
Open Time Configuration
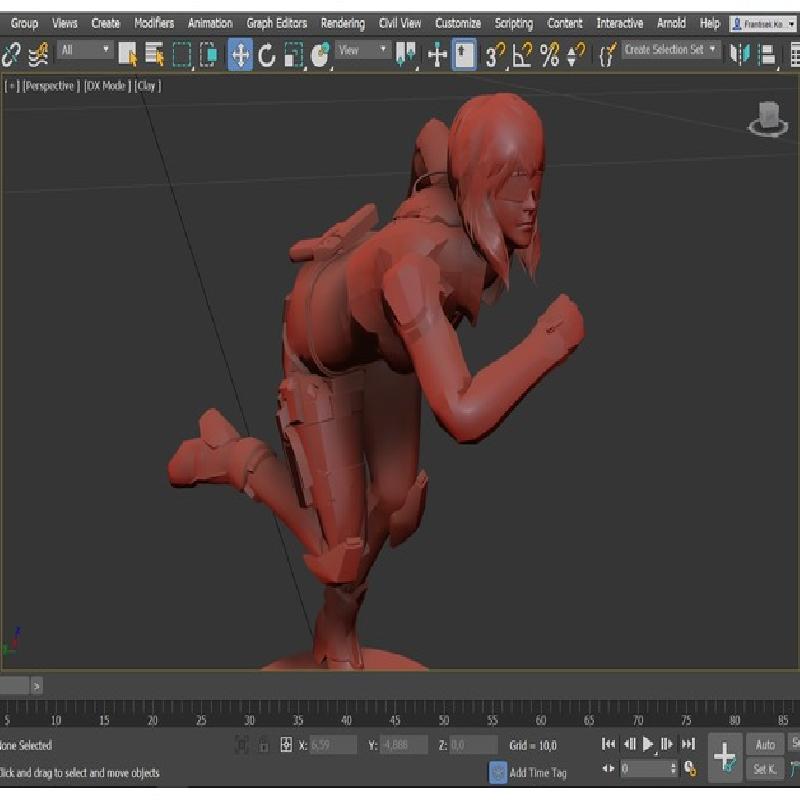pos(690,768)
